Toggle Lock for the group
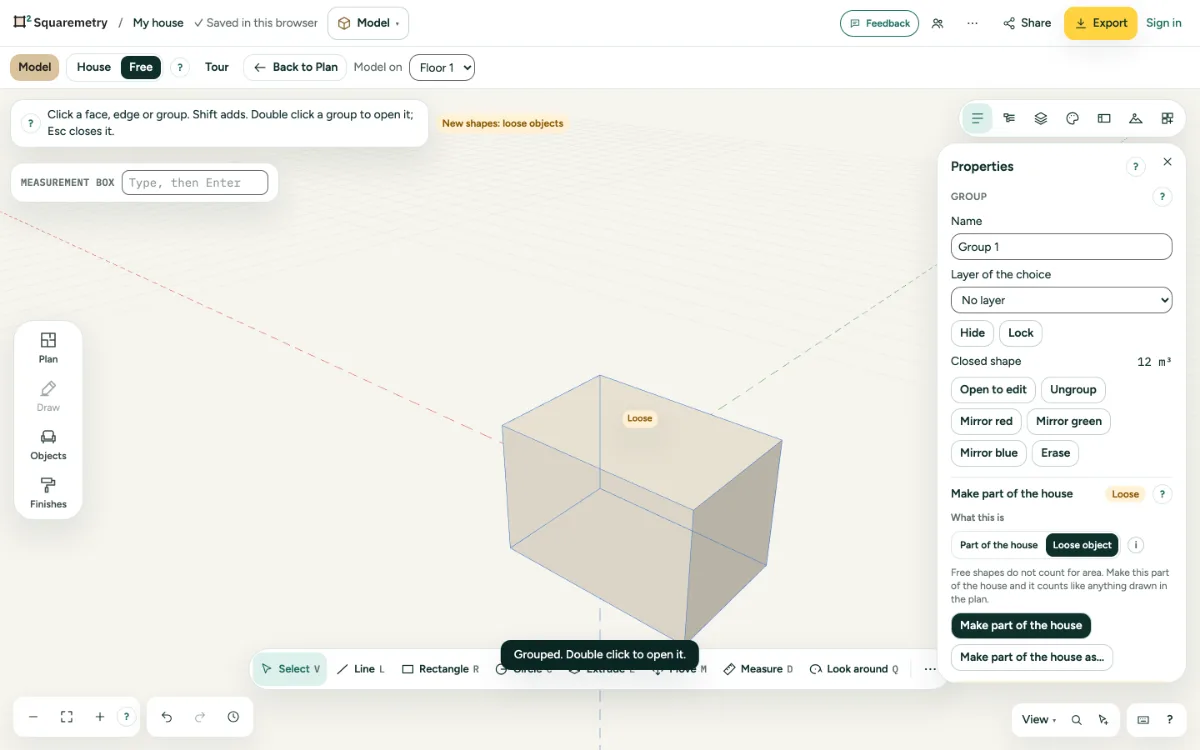The image size is (1200, 750). (x=1021, y=333)
